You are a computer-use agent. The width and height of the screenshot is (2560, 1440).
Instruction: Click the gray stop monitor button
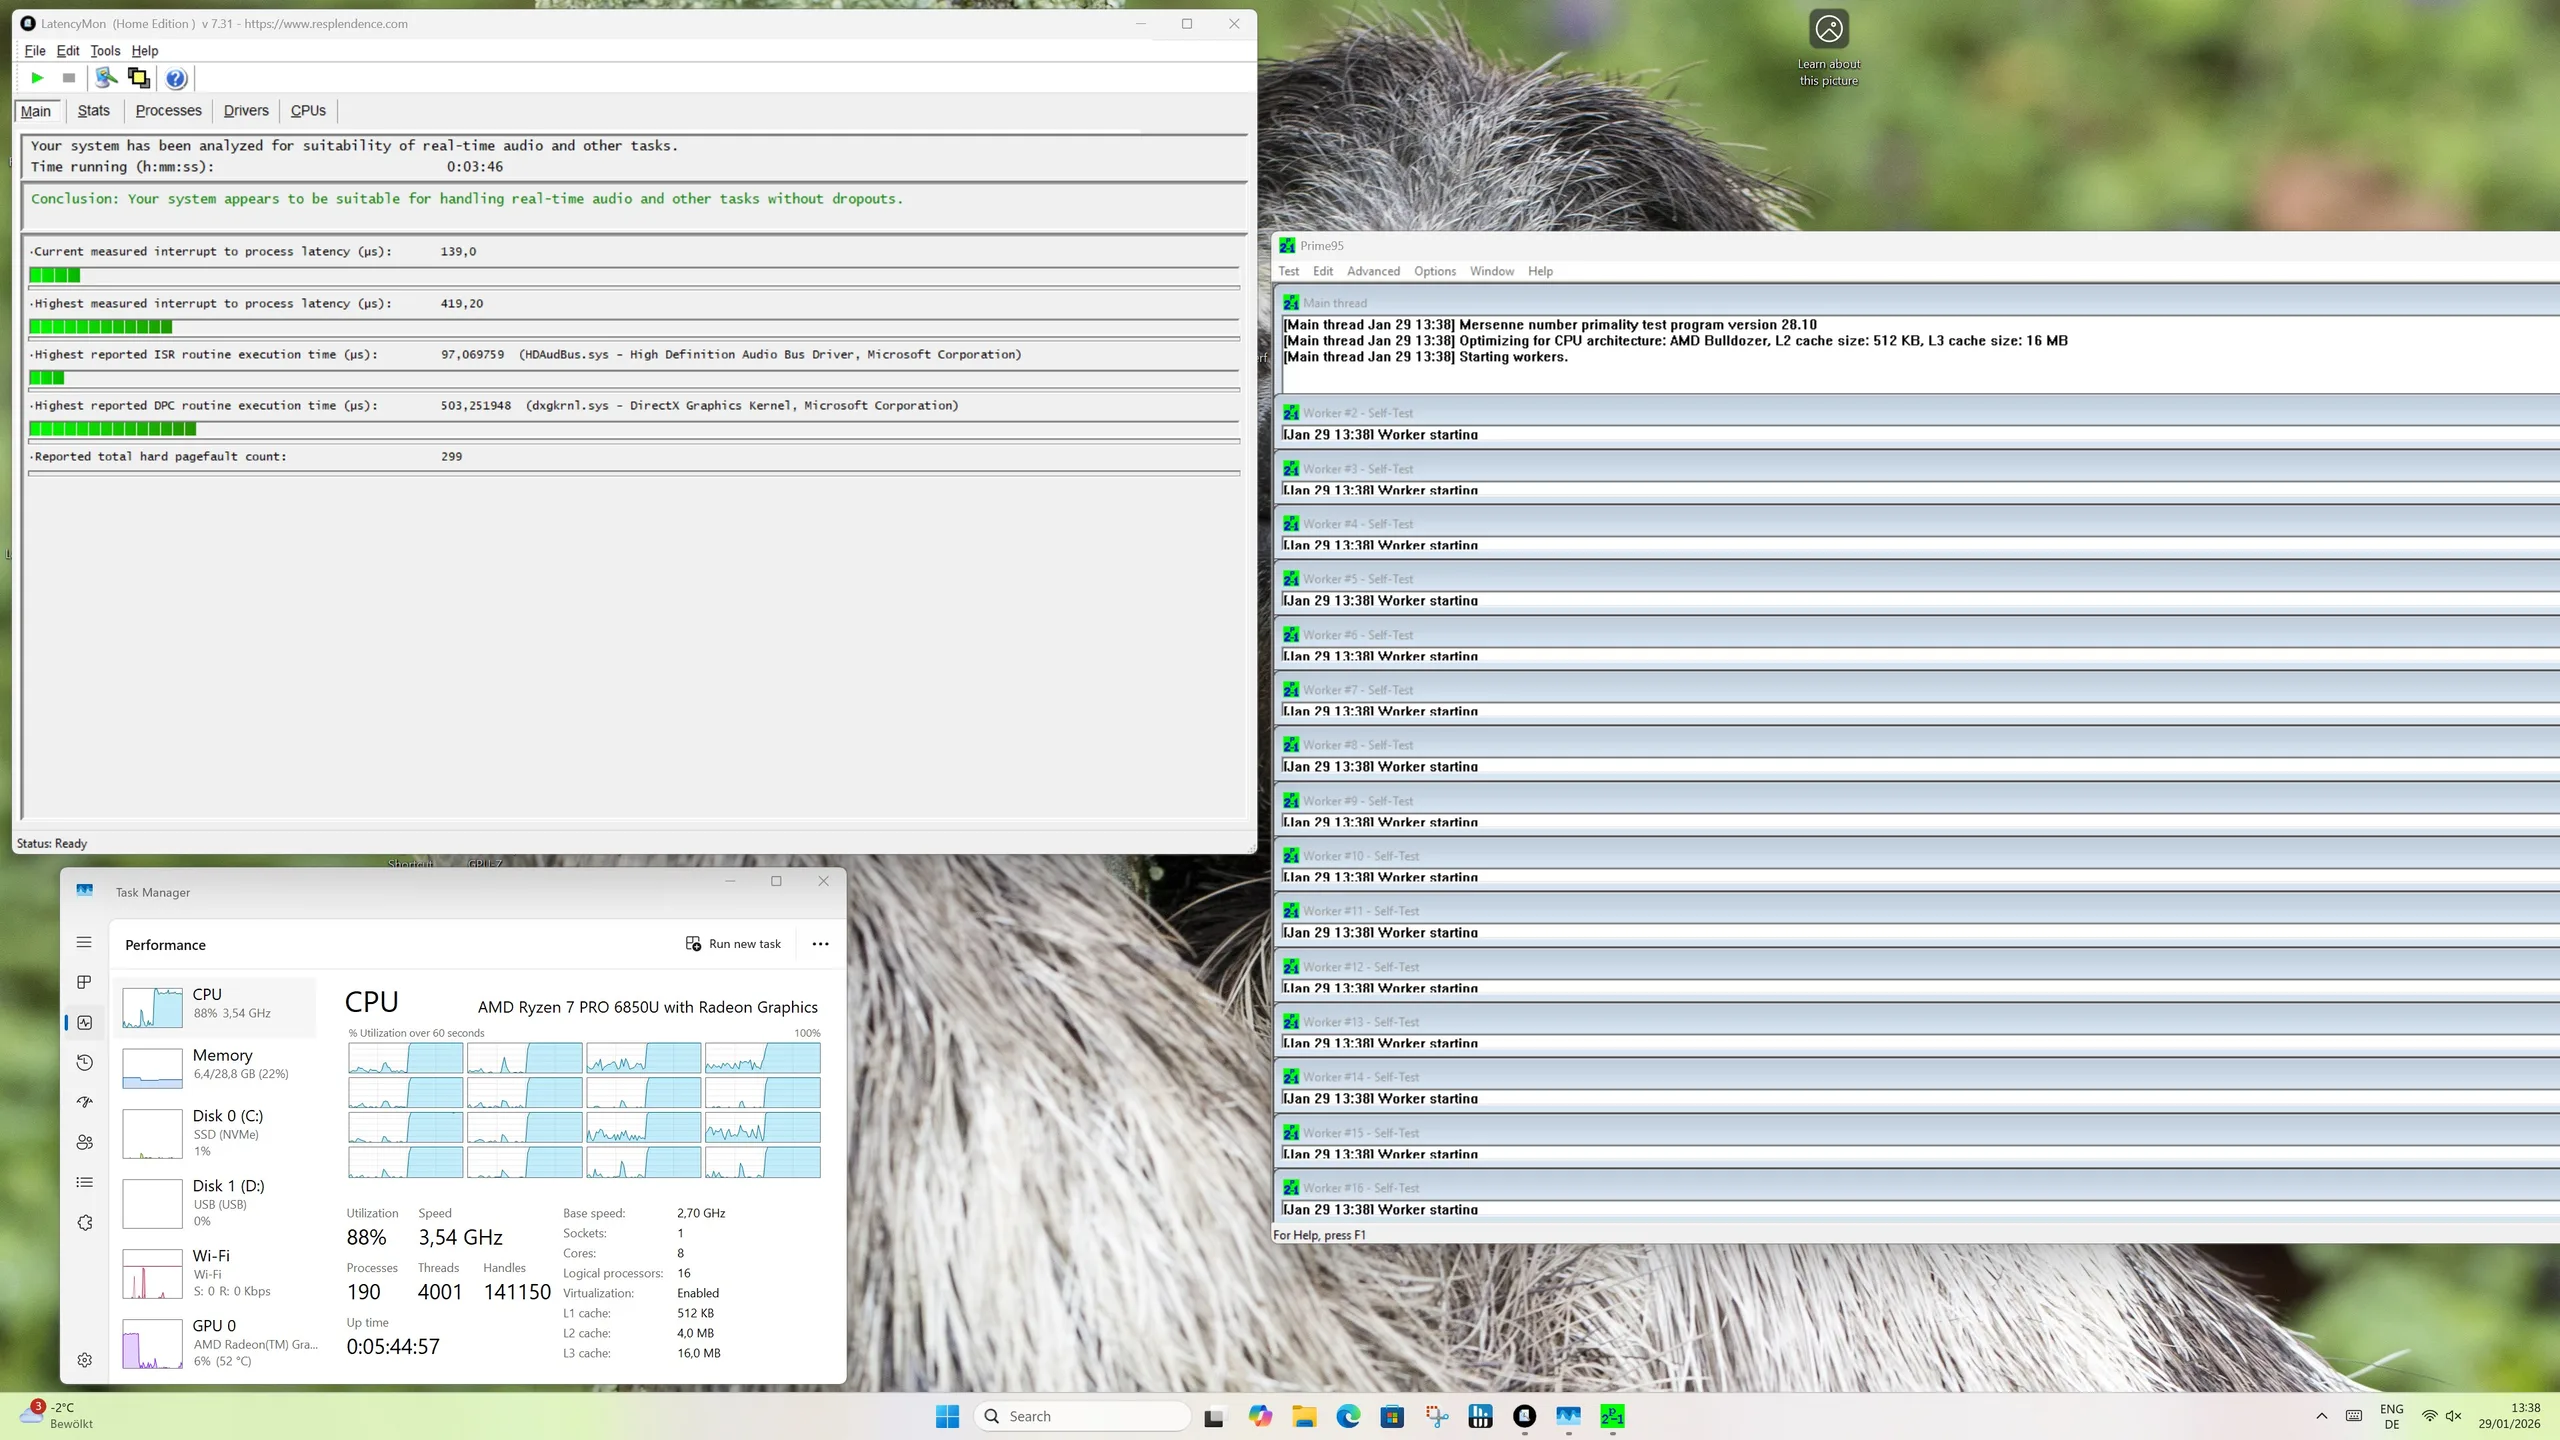[69, 78]
